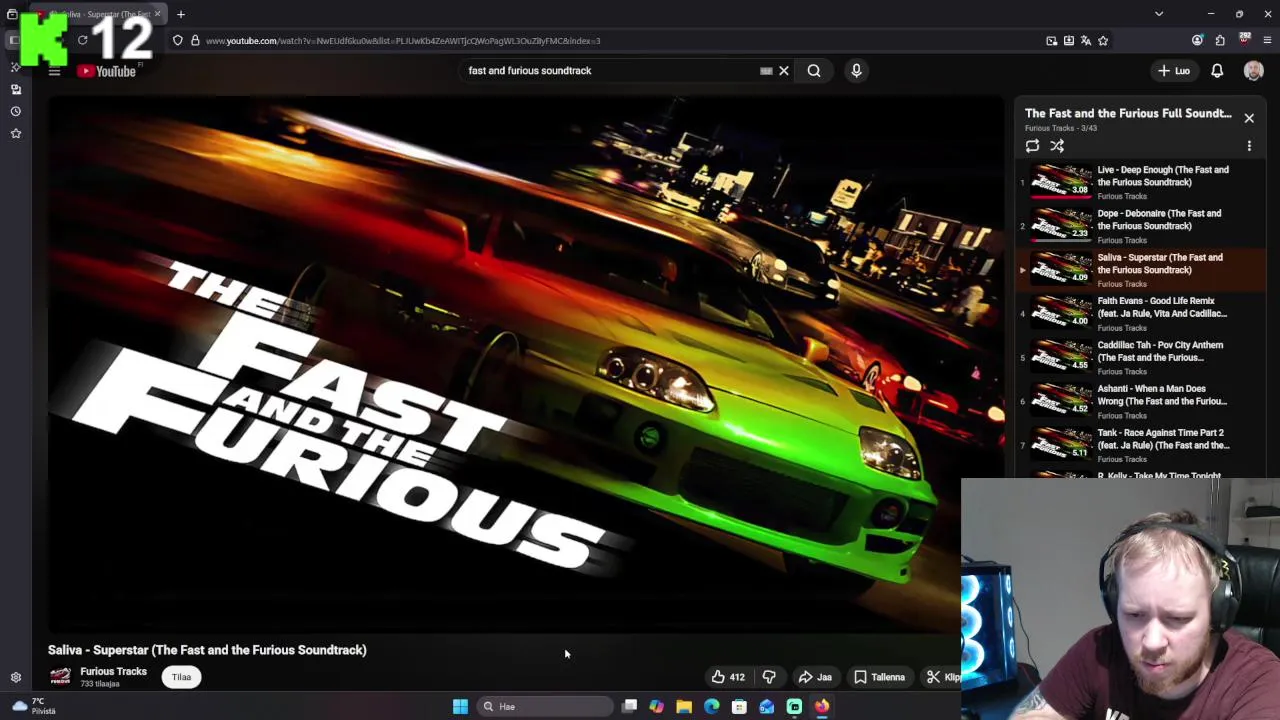This screenshot has height=720, width=1280.
Task: Open YouTube notifications bell
Action: click(1217, 71)
